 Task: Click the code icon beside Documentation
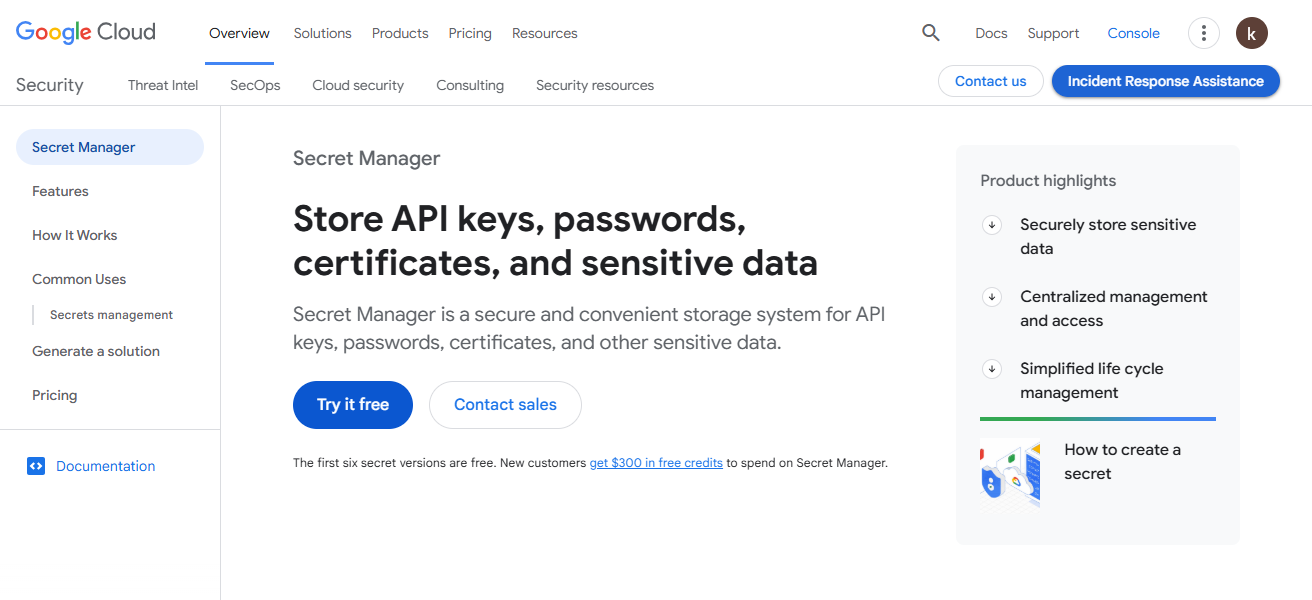coord(36,466)
